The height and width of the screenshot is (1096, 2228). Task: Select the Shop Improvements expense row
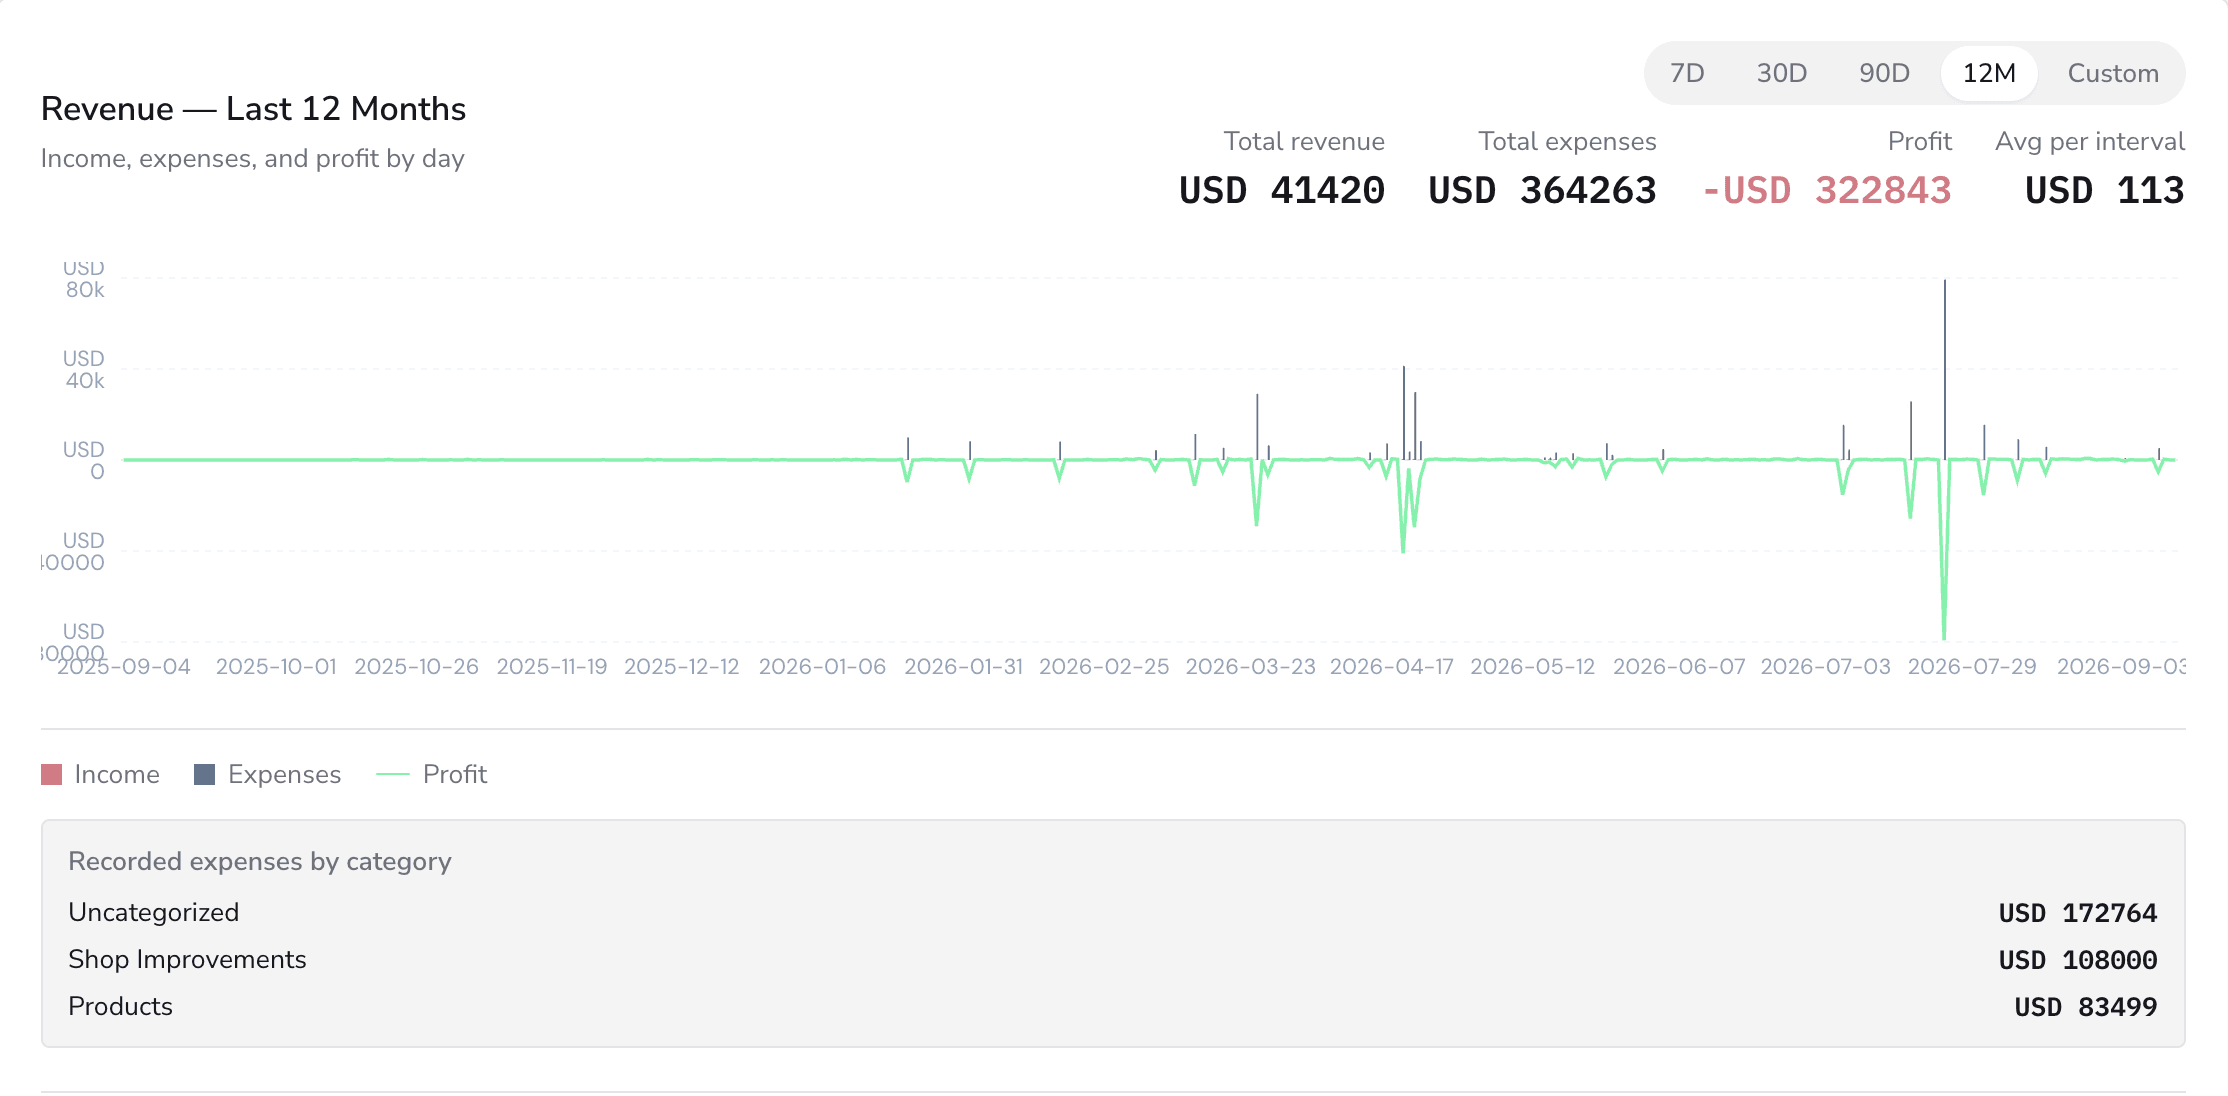1113,959
